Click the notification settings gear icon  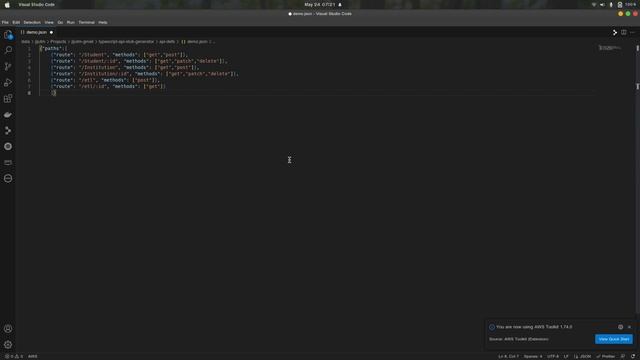[620, 327]
